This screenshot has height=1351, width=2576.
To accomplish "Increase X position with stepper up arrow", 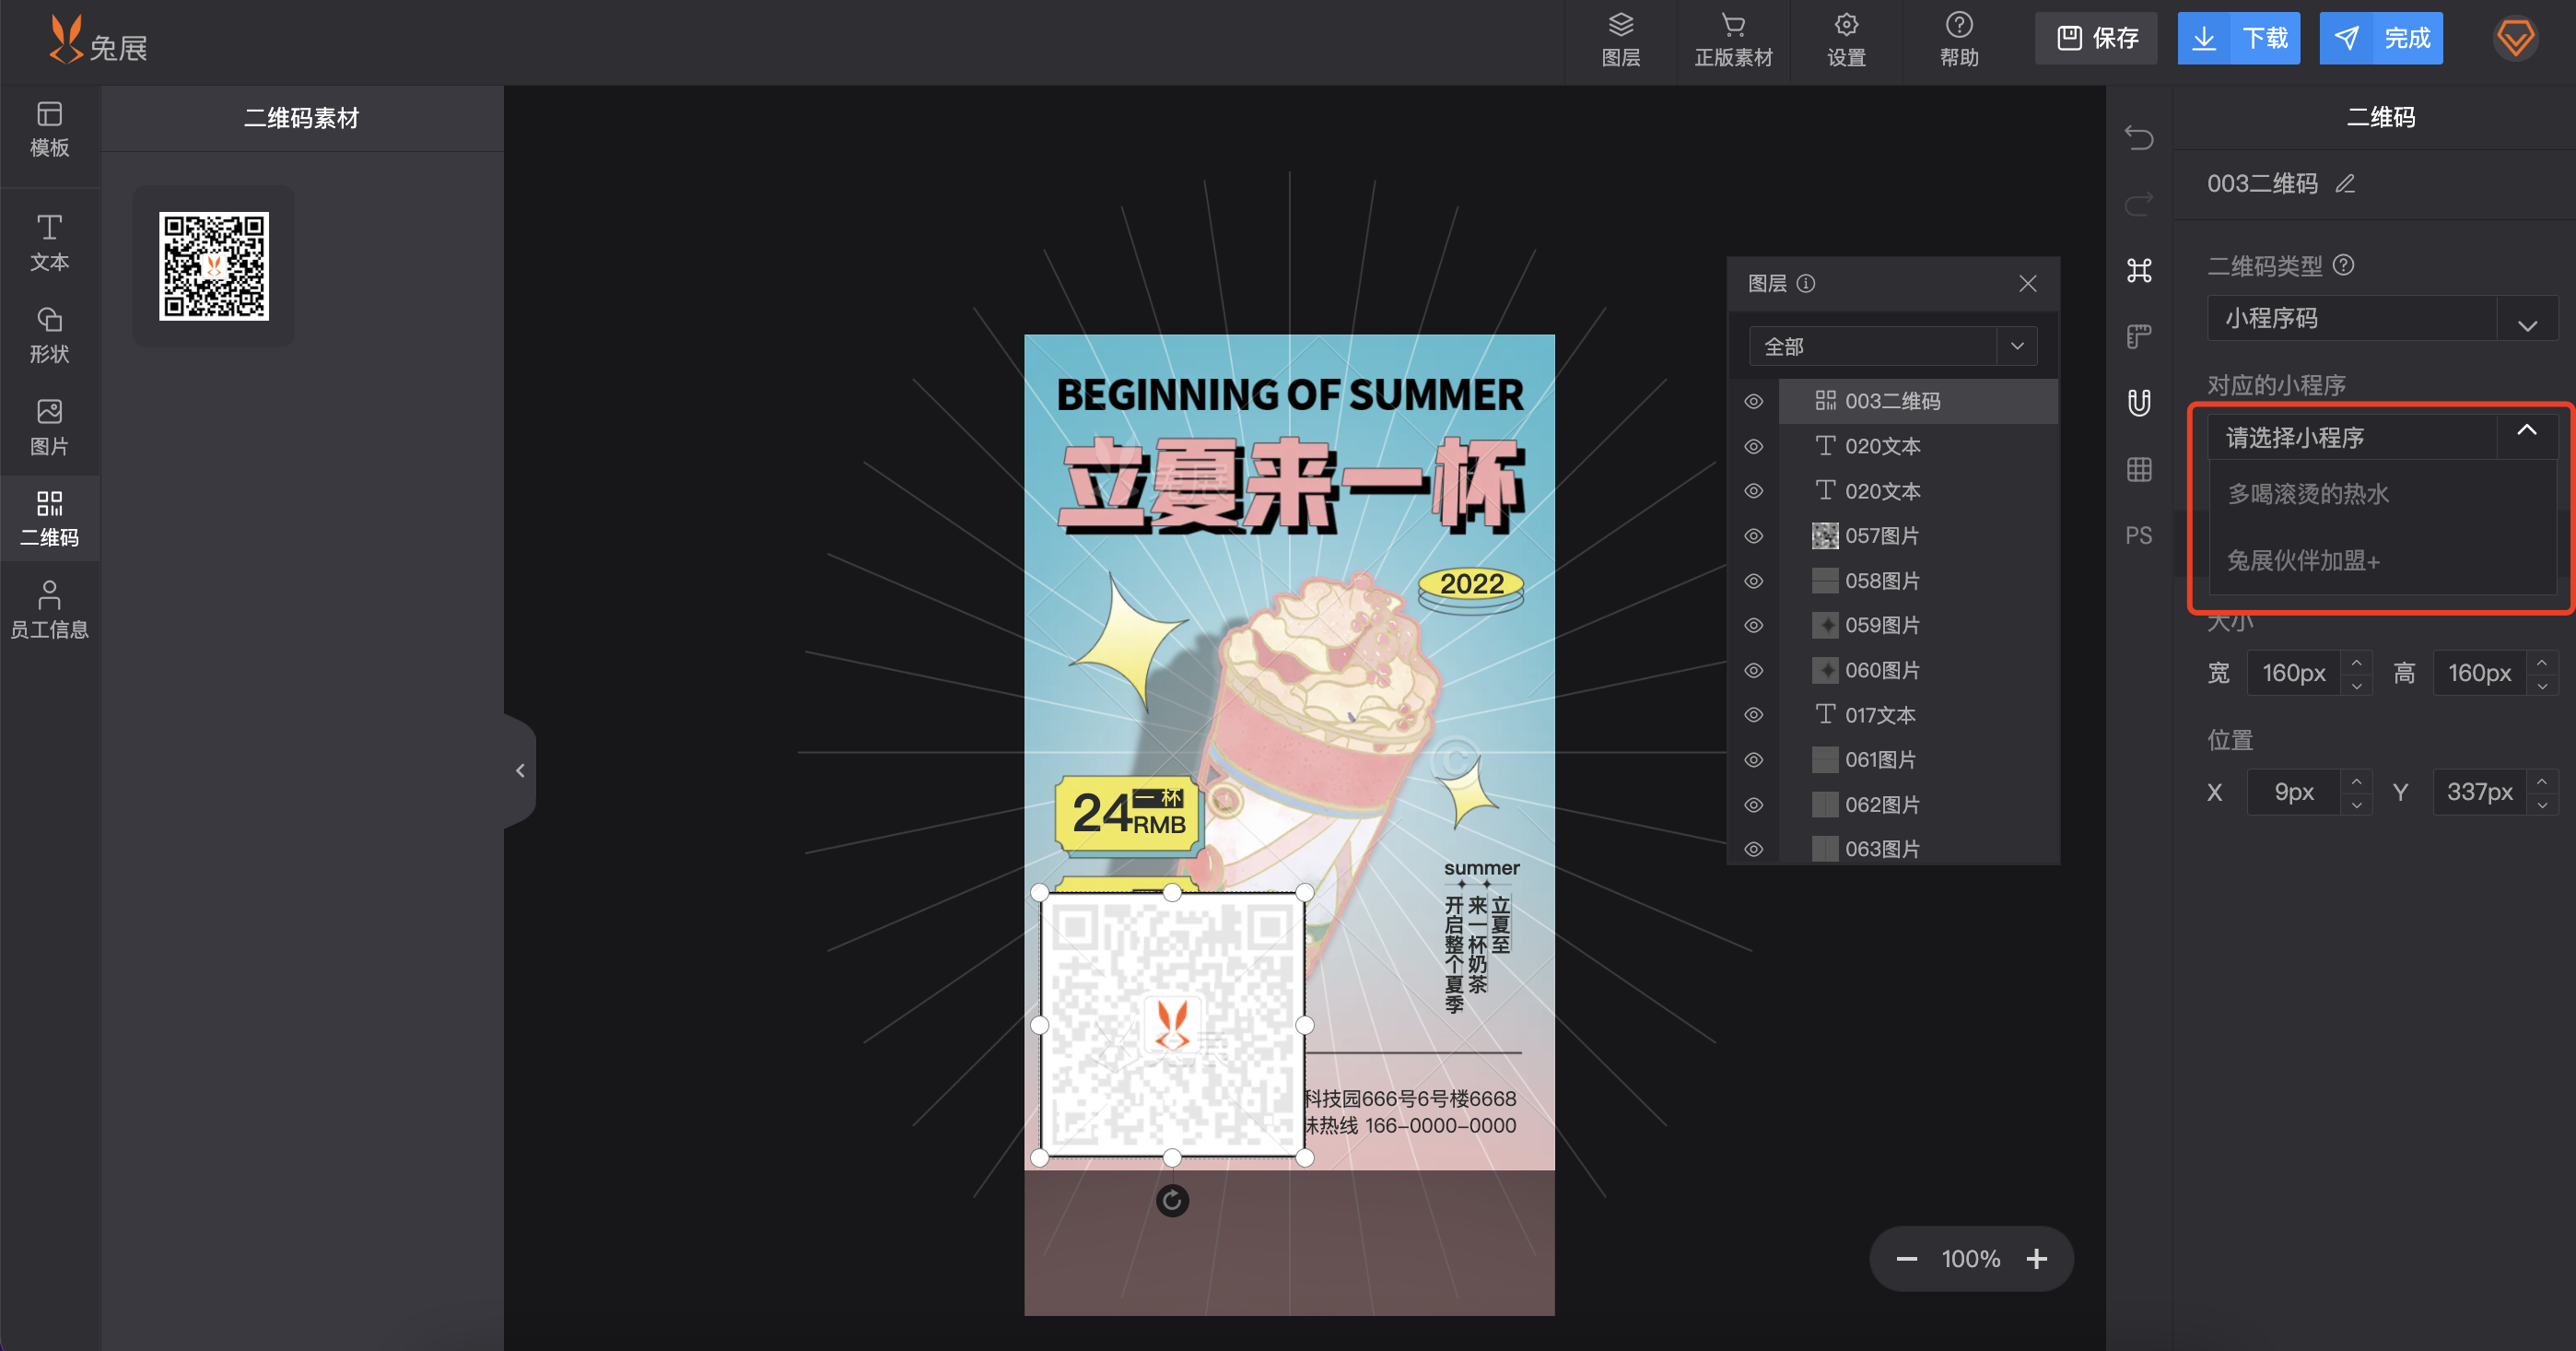I will (2357, 781).
